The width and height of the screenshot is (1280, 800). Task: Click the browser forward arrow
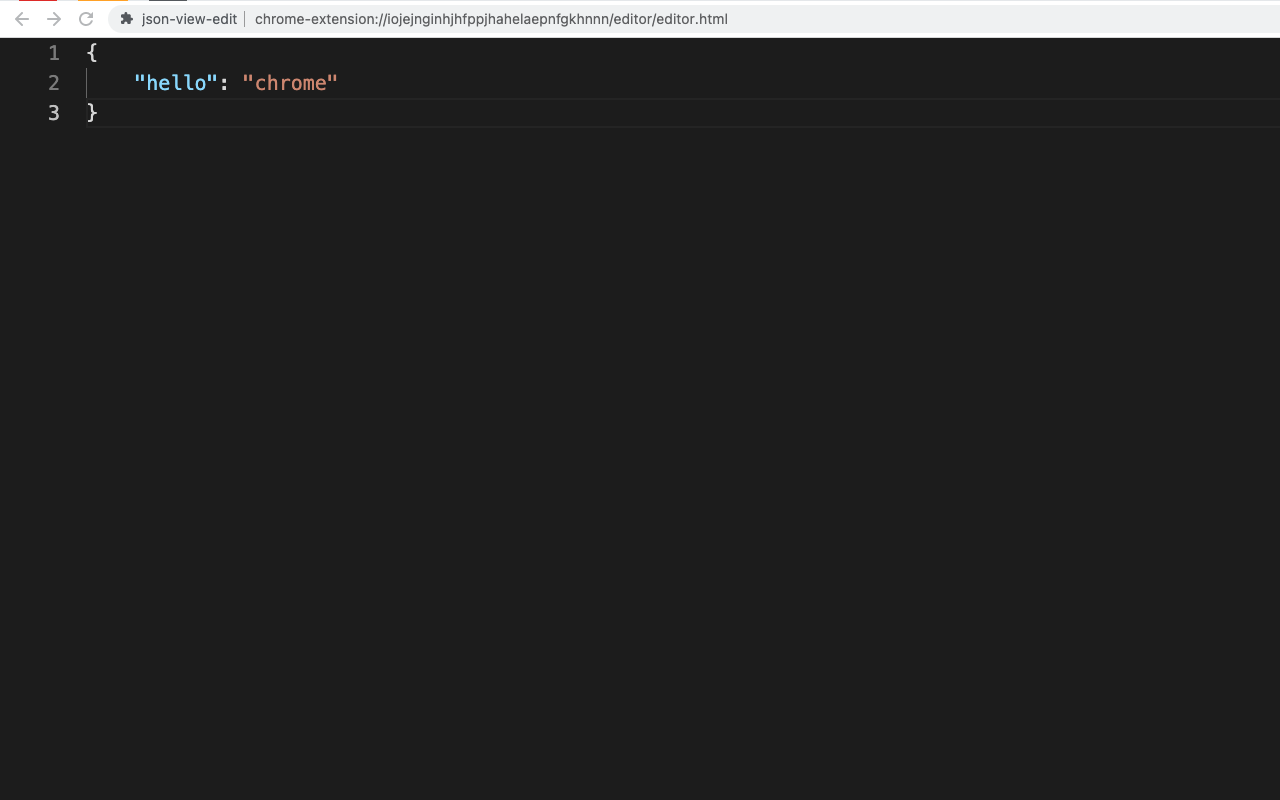[54, 19]
